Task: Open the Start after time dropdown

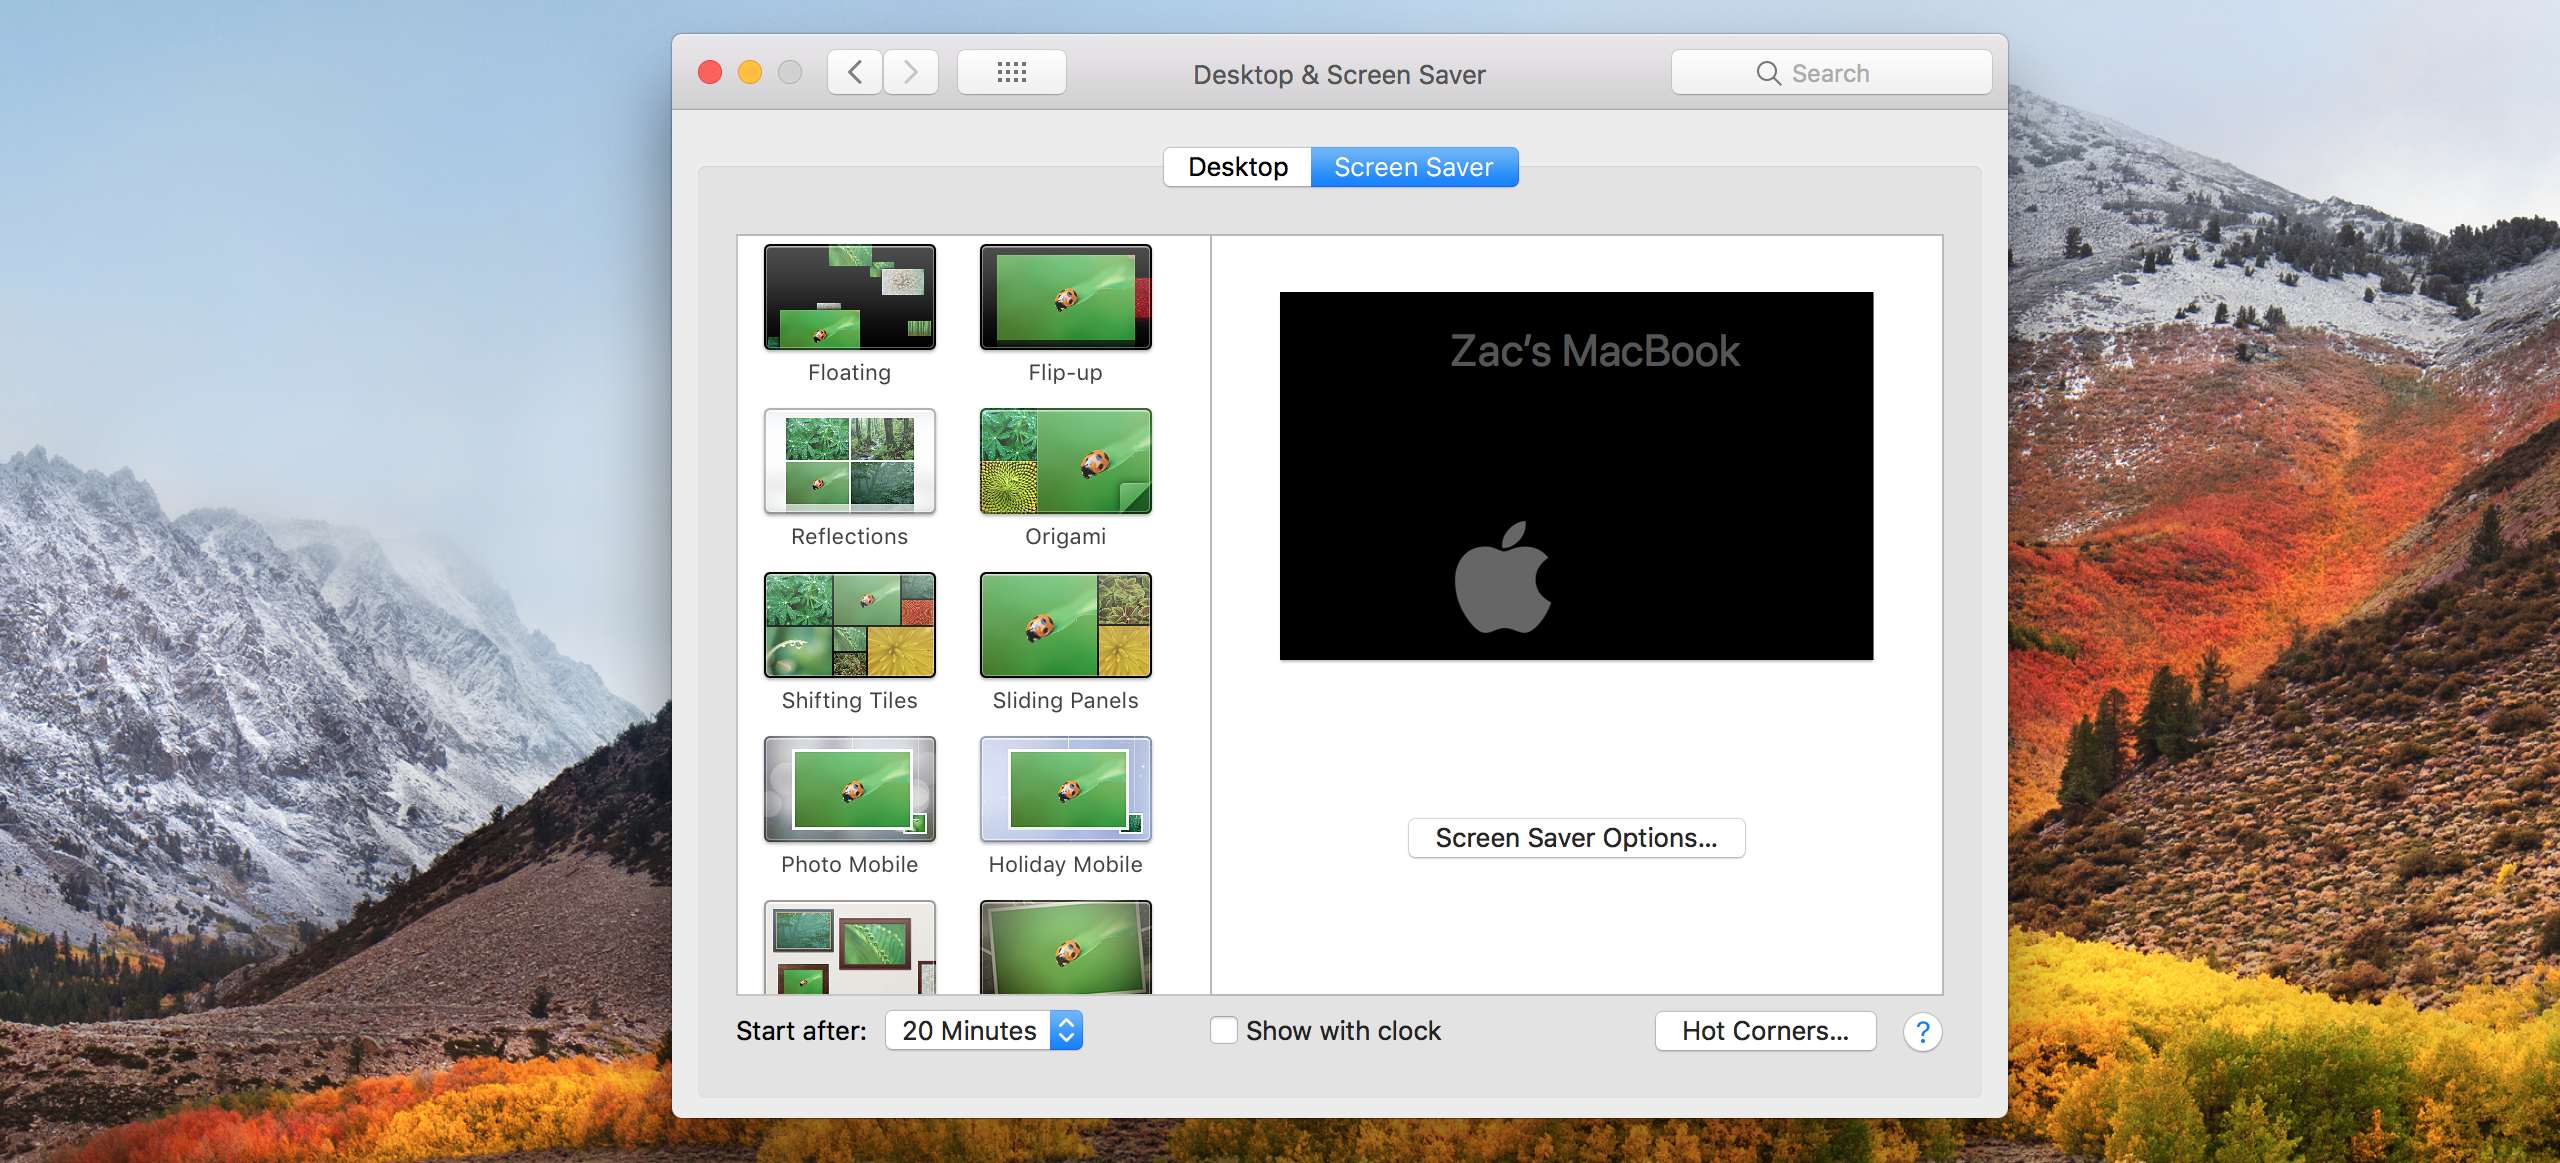Action: [983, 1030]
